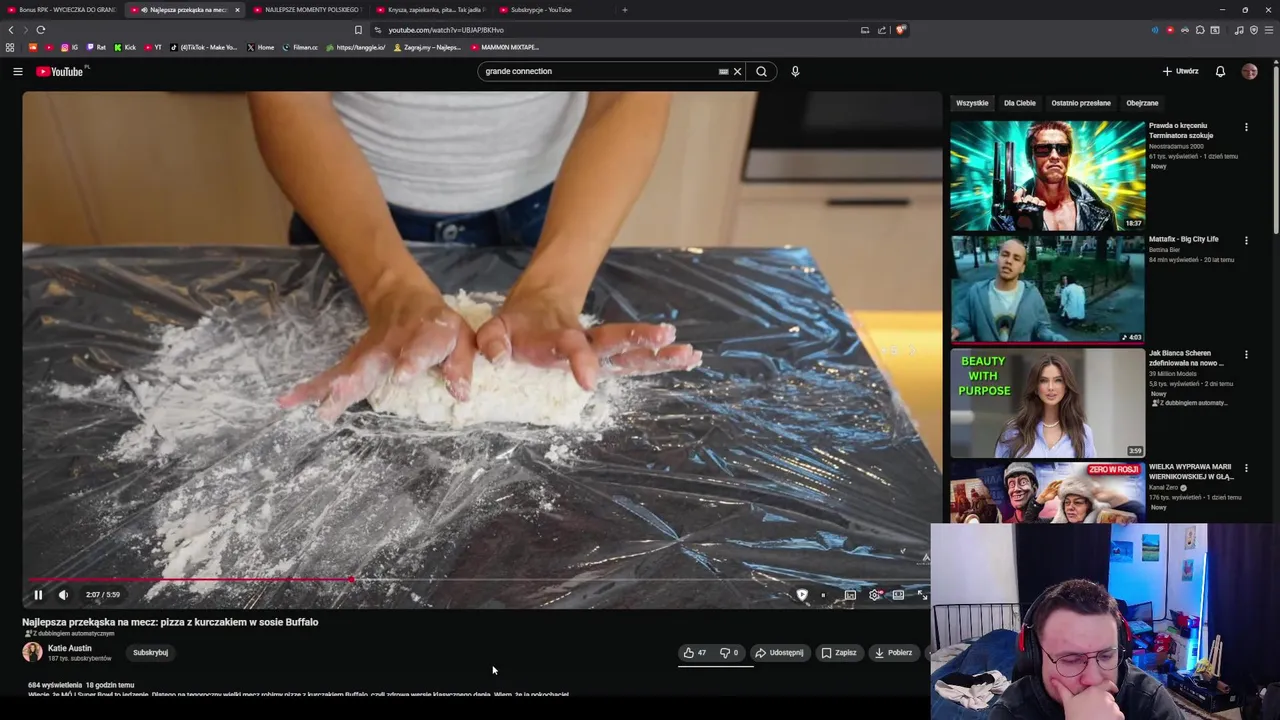Screen dimensions: 1280x720
Task: Toggle theater mode in player
Action: click(x=898, y=595)
